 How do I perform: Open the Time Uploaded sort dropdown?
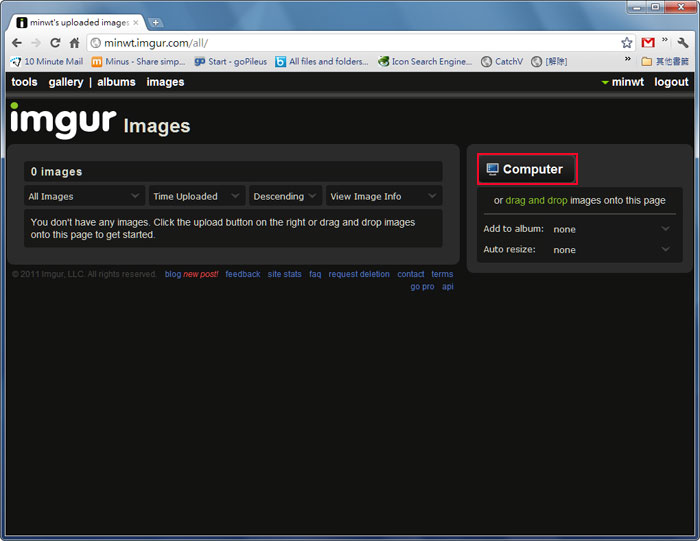coord(197,196)
